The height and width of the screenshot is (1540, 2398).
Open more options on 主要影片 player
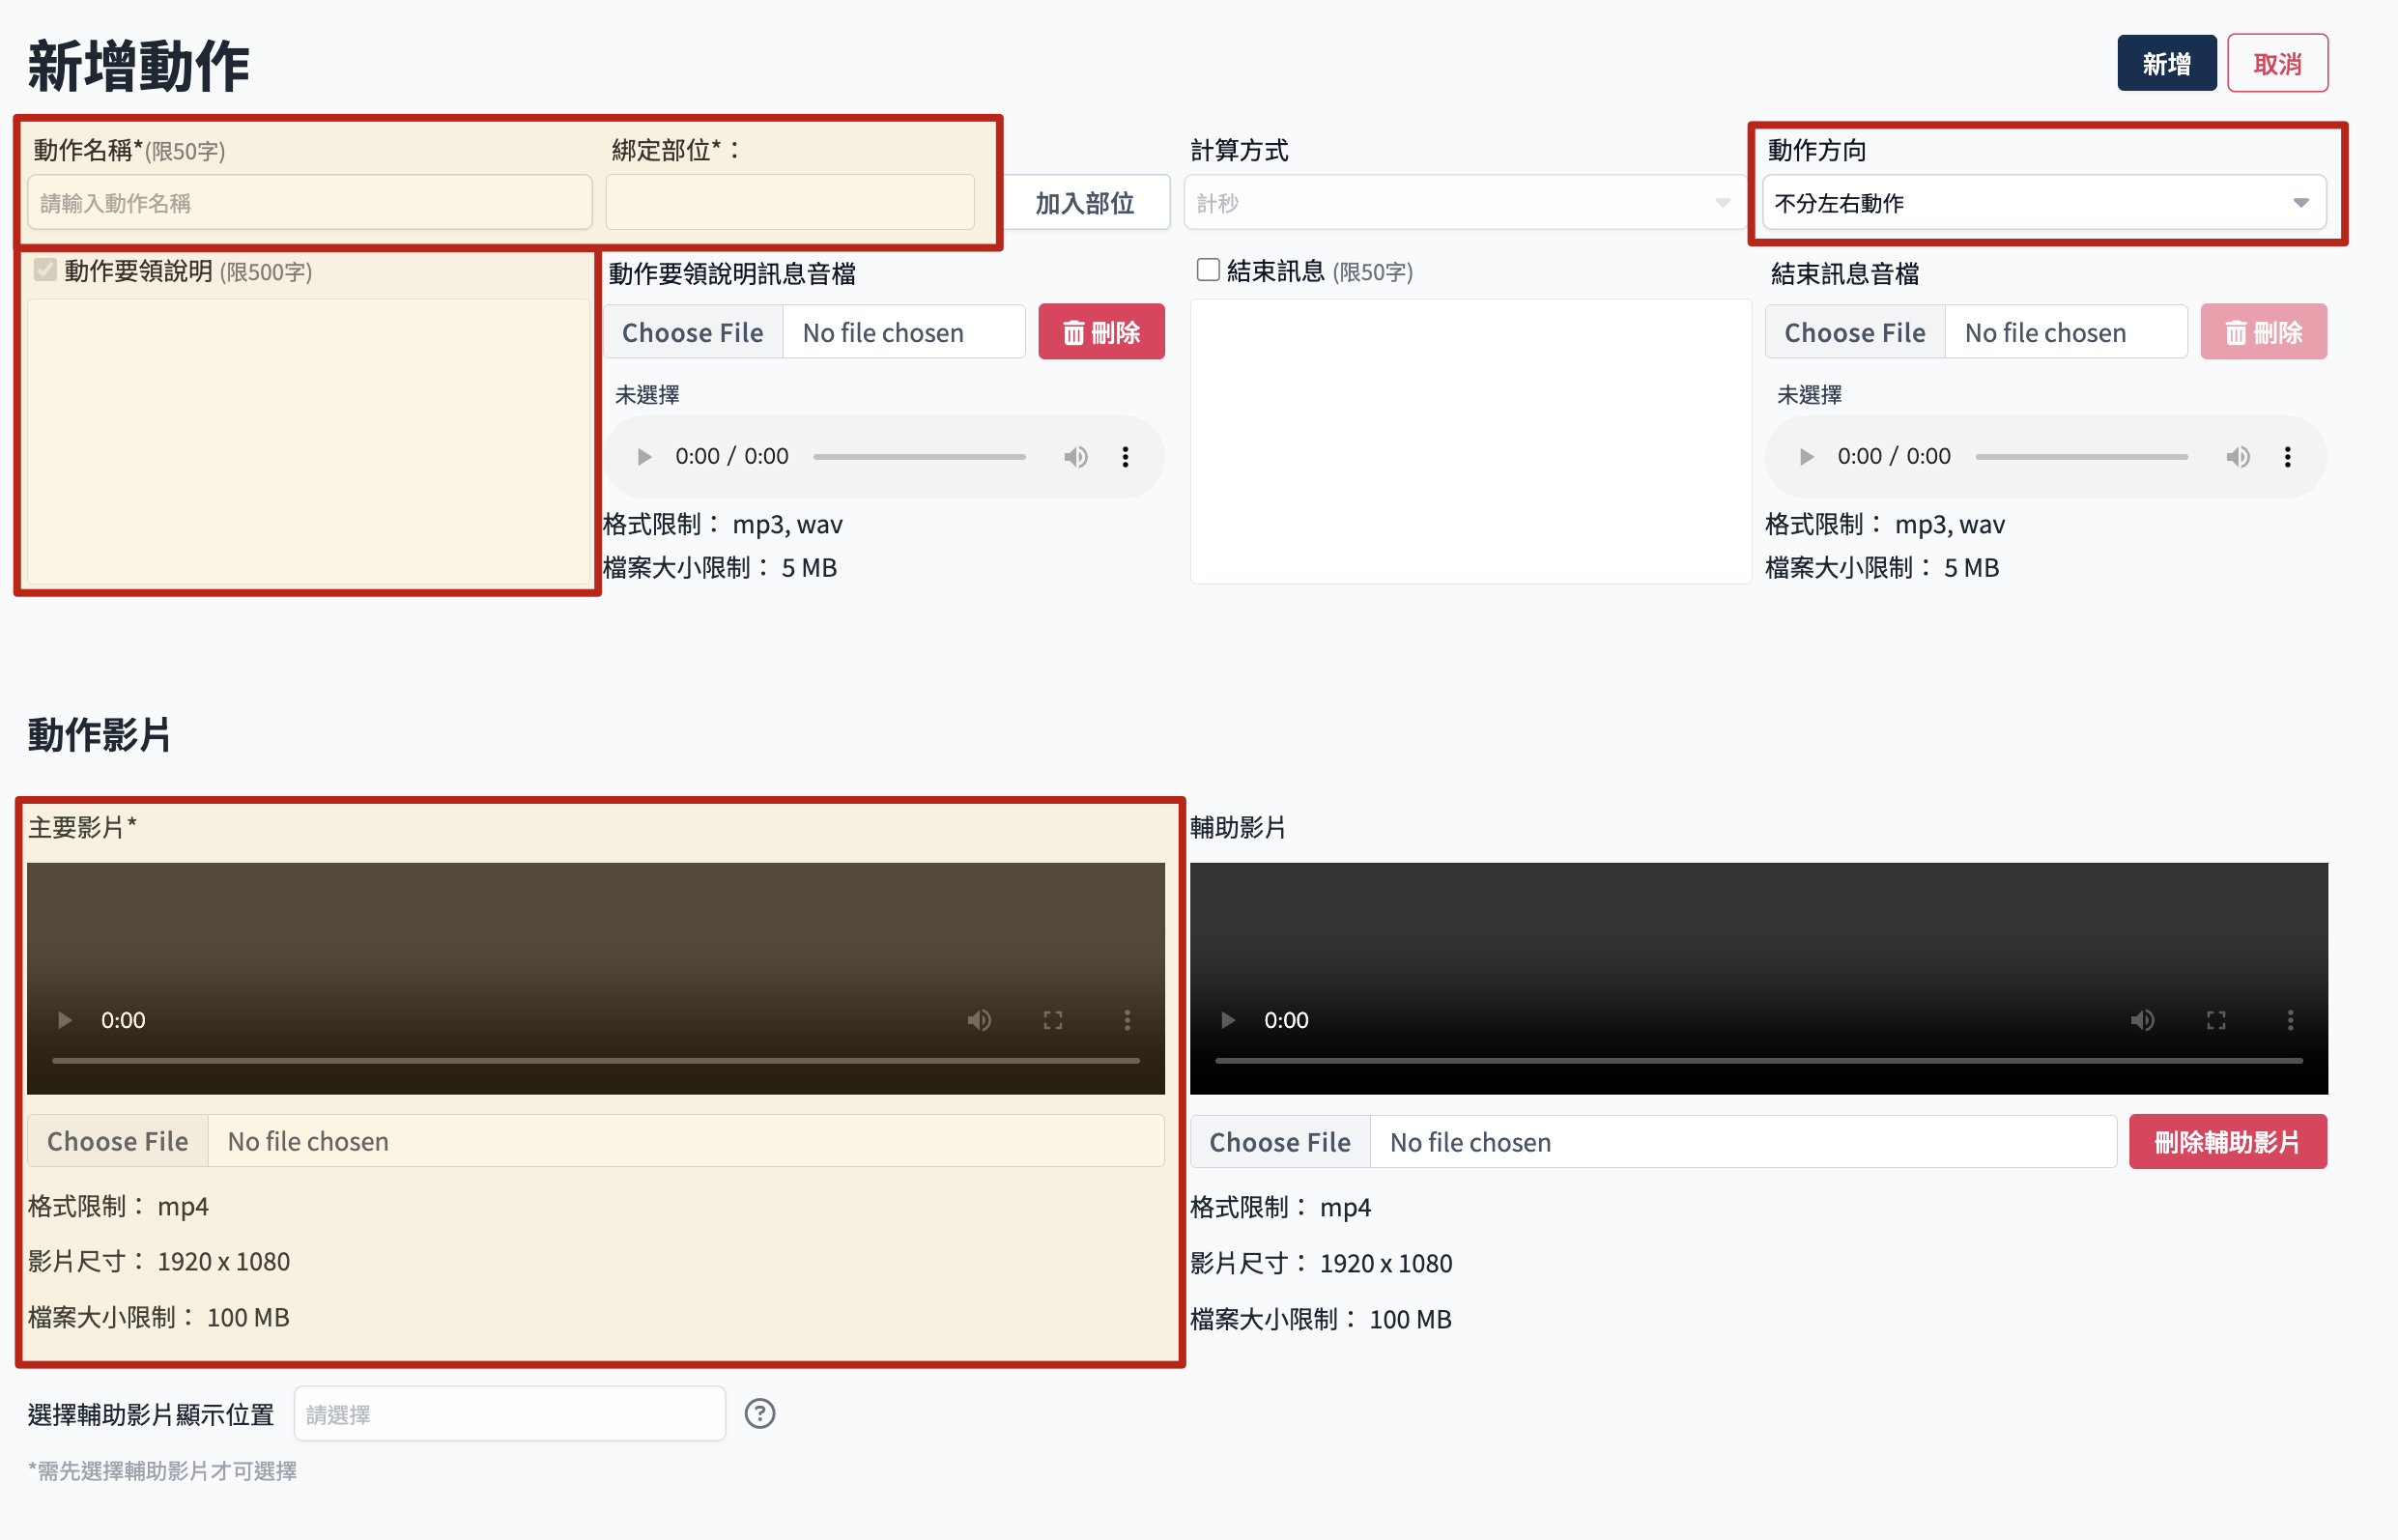point(1127,1020)
